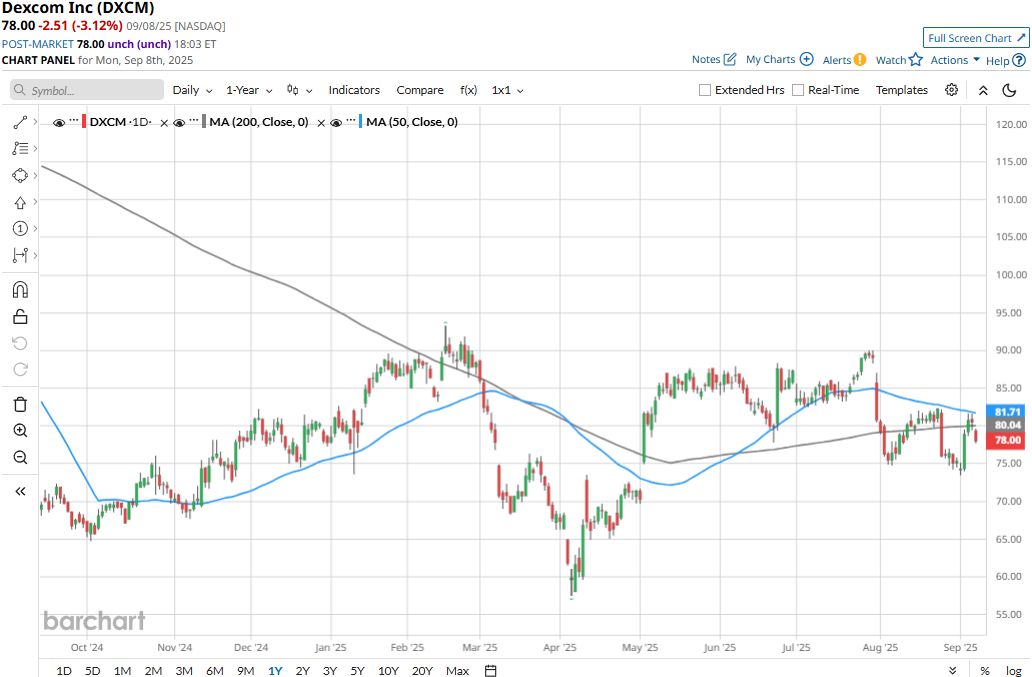The width and height of the screenshot is (1032, 677).
Task: Open the Fibonacci/text list tool
Action: point(20,149)
